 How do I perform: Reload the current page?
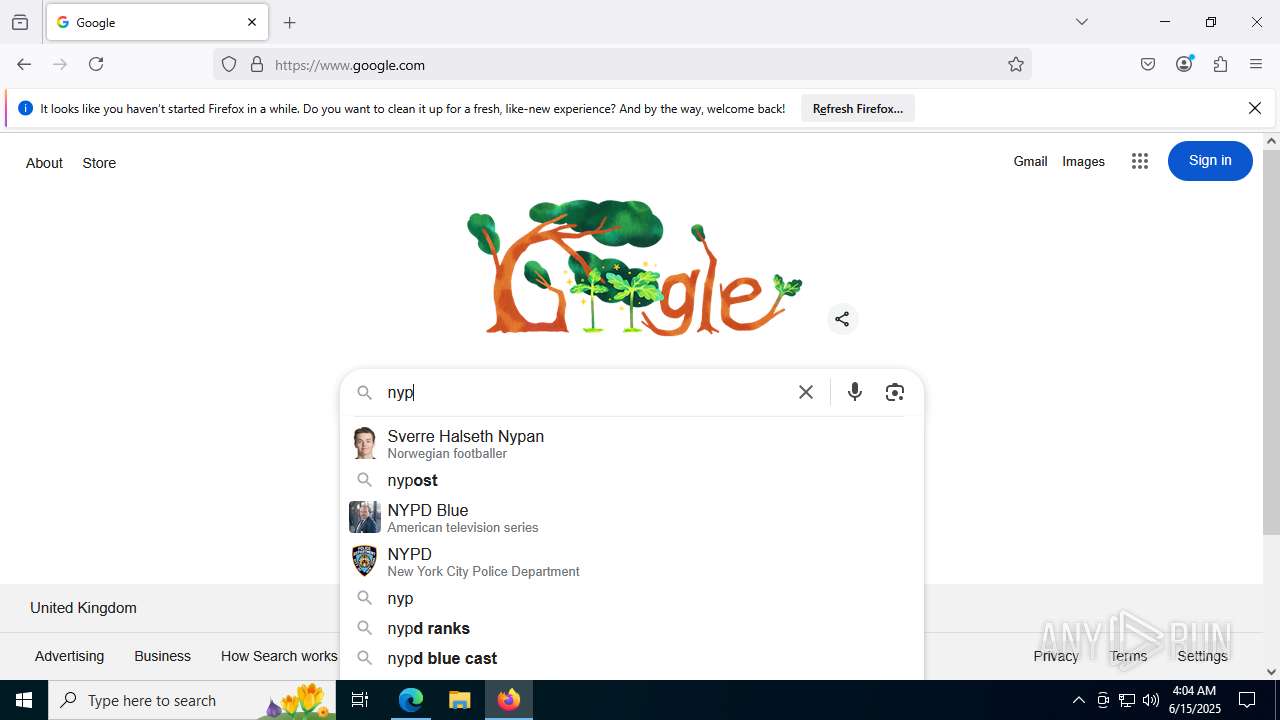(x=96, y=64)
